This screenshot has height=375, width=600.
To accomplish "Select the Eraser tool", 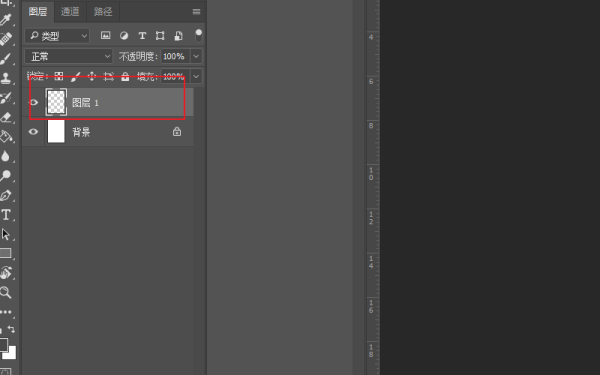I will (6, 117).
